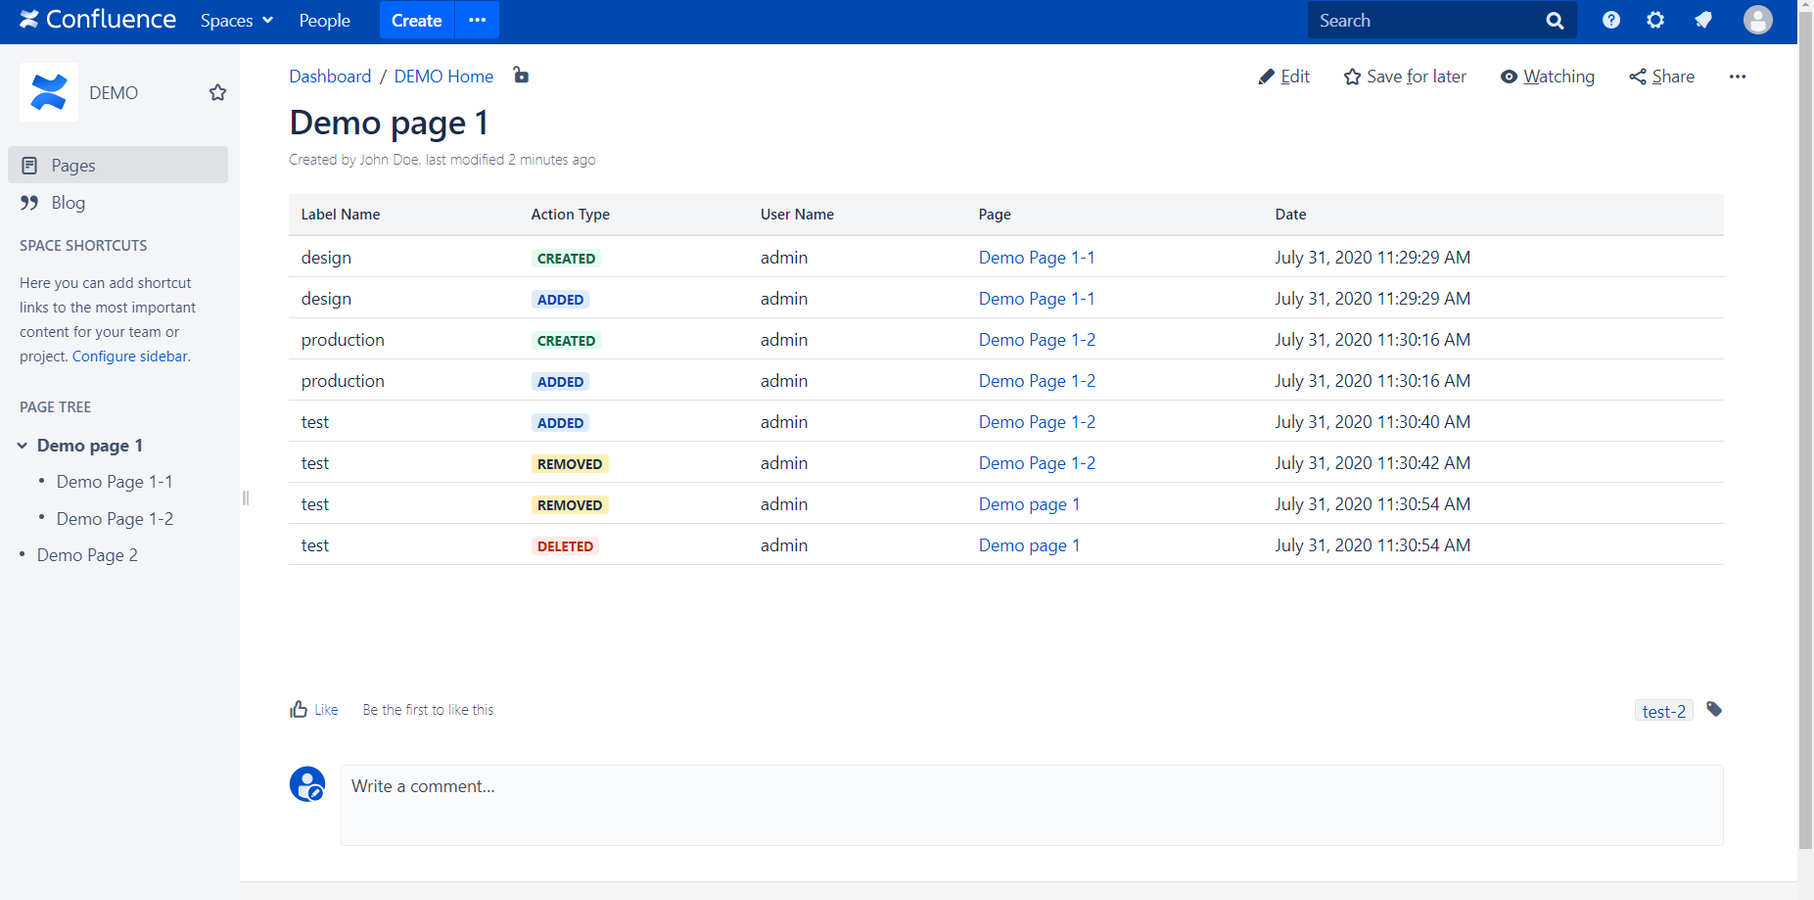Go to DEMO Home breadcrumb

pos(444,76)
